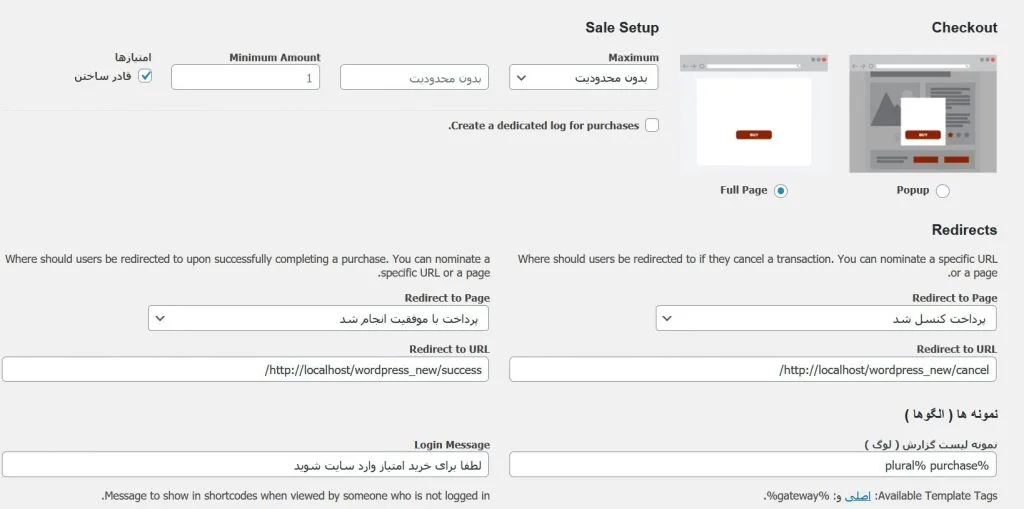The image size is (1024, 509).
Task: Click the BUY button in Full Page preview
Action: [754, 135]
